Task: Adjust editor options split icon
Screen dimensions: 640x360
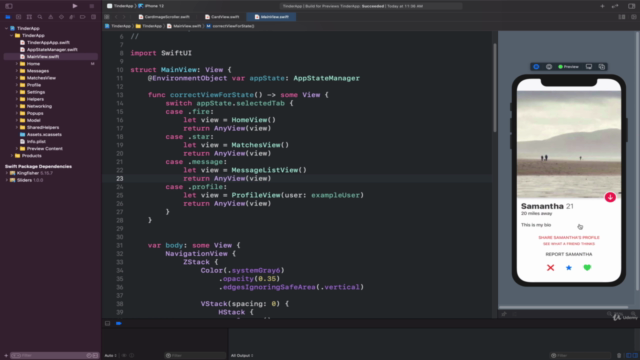Action: 622,17
